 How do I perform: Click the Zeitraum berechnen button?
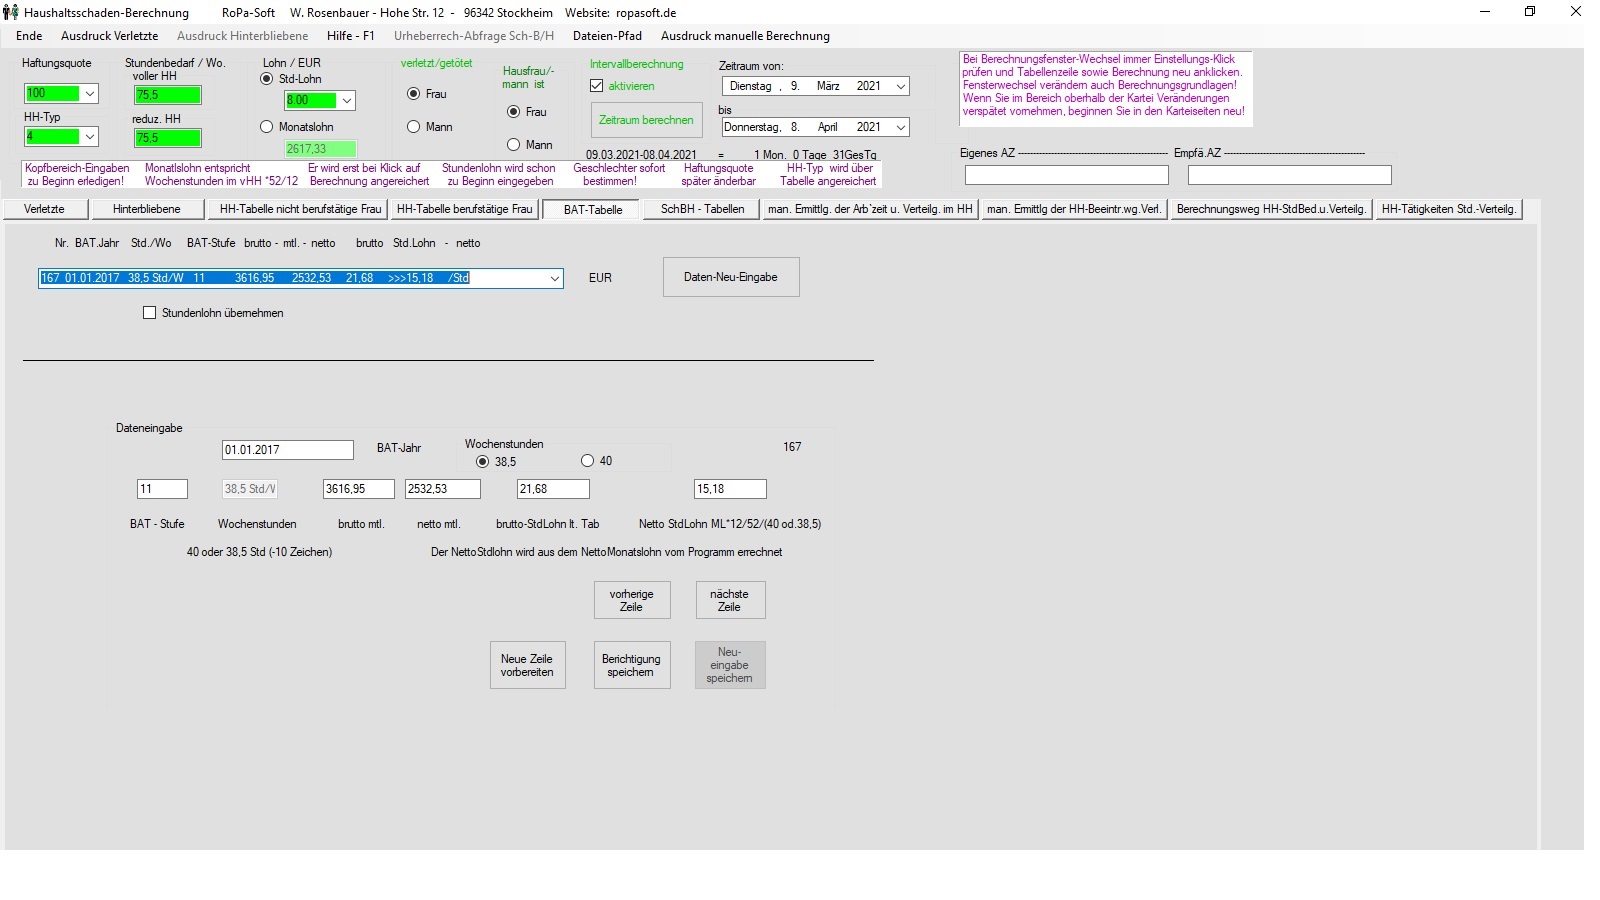646,120
